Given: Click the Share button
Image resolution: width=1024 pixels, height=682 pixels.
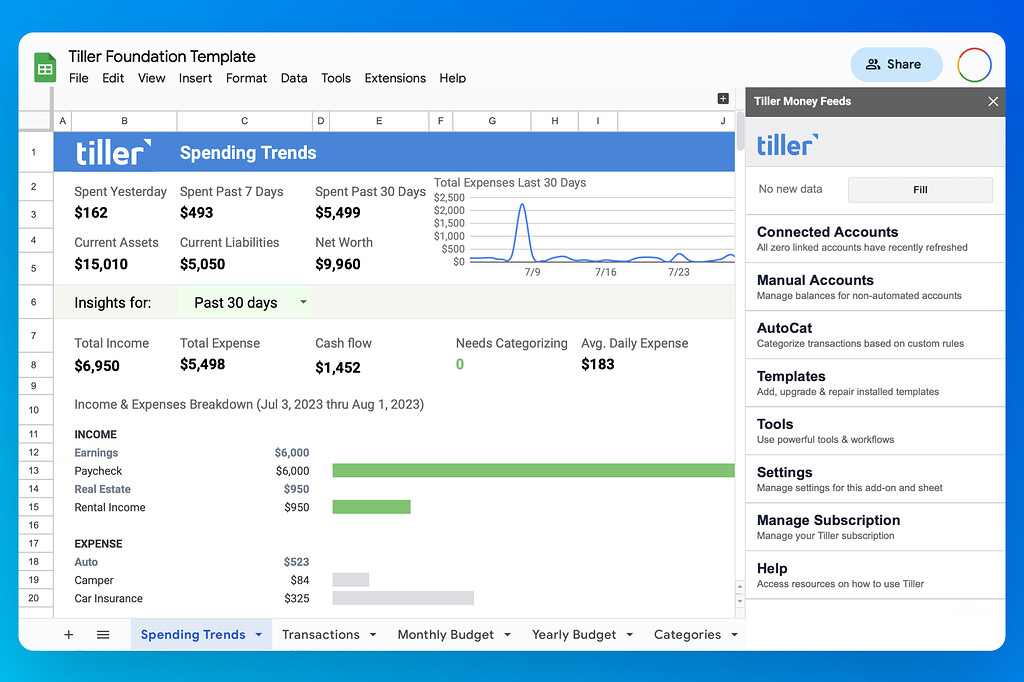Looking at the screenshot, I should (896, 64).
